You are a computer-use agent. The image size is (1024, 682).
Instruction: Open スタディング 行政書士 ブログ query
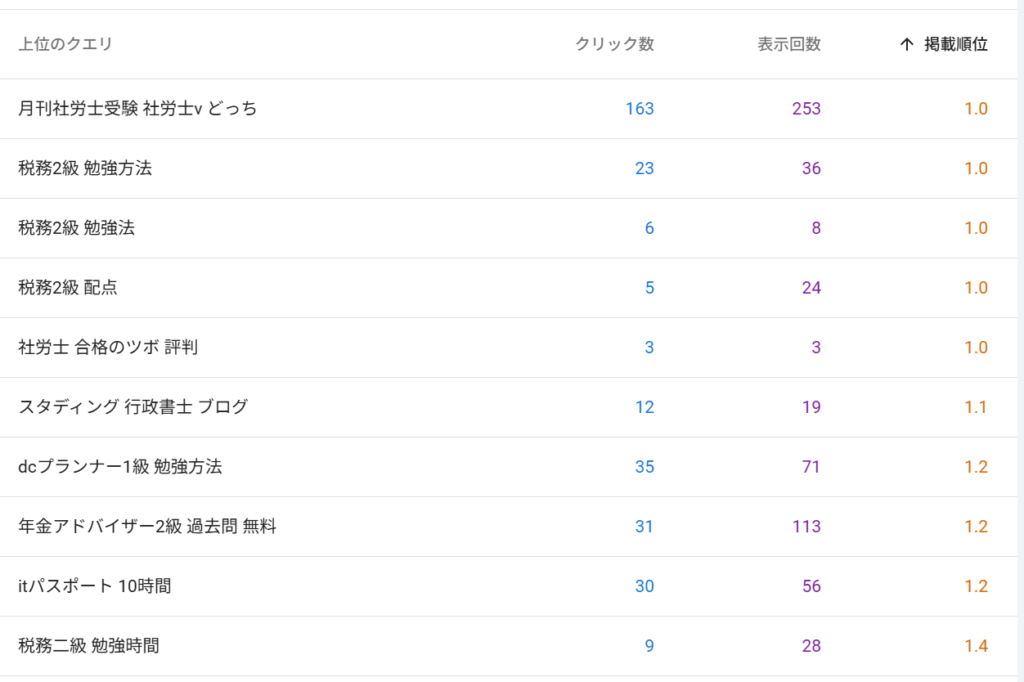133,407
